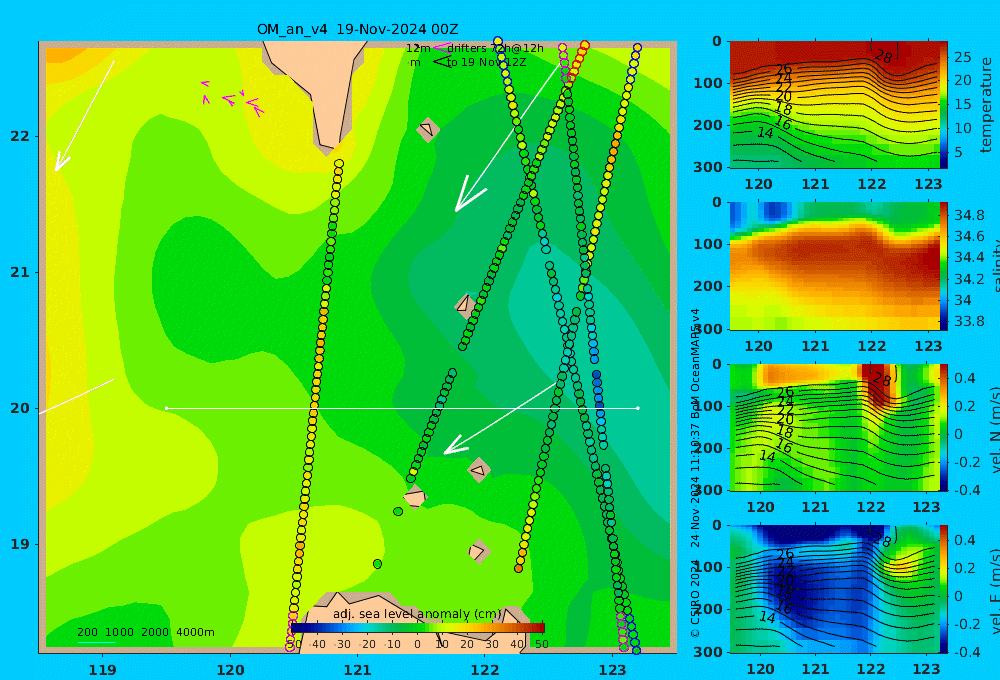Click the cluster of magenta drifter arrows
This screenshot has width=1000, height=680.
(232, 100)
